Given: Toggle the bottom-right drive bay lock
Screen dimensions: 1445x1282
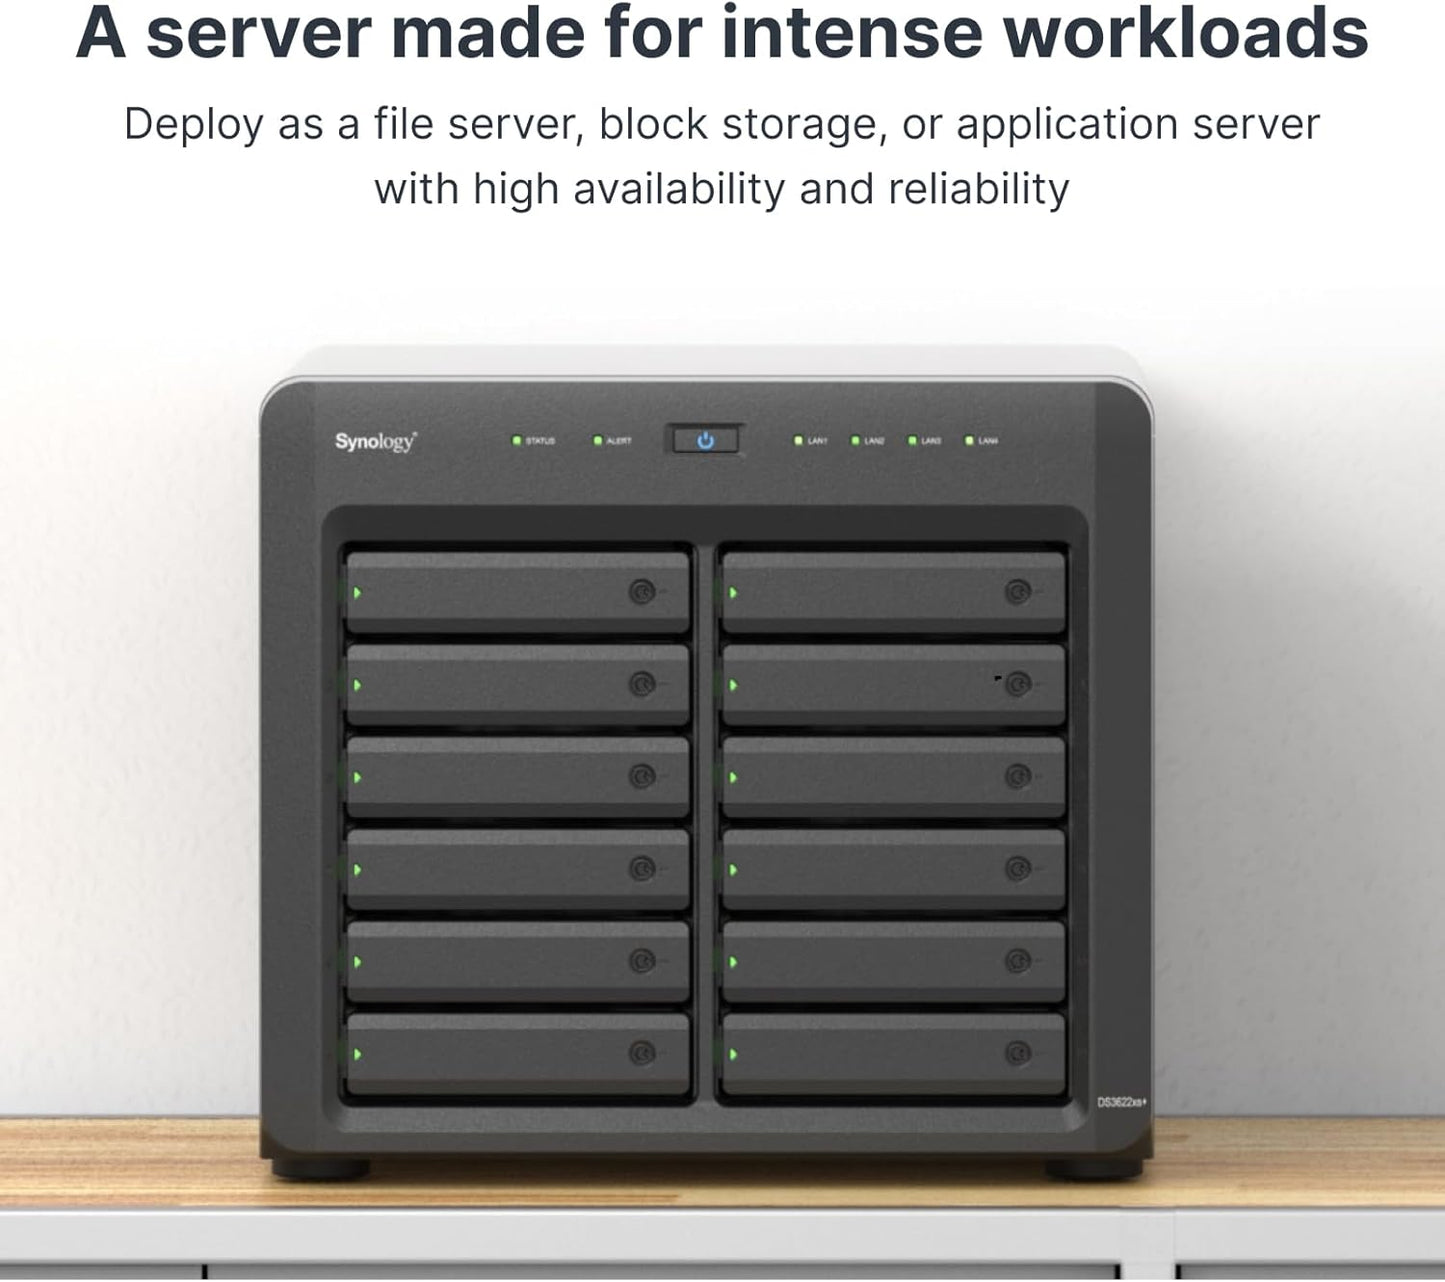Looking at the screenshot, I should click(x=1018, y=1051).
